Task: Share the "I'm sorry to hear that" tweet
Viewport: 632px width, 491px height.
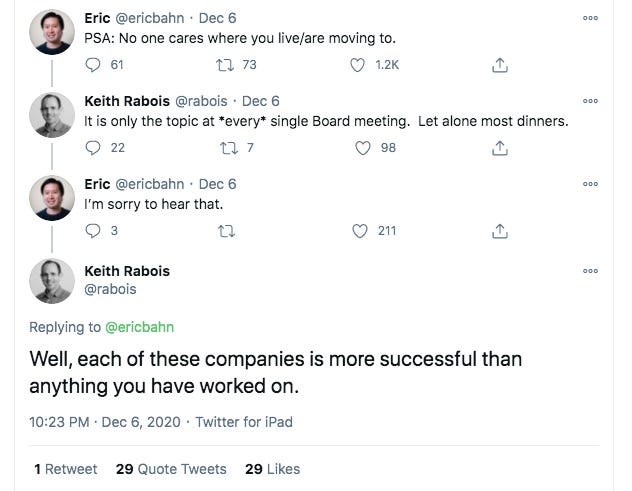Action: pyautogui.click(x=499, y=231)
